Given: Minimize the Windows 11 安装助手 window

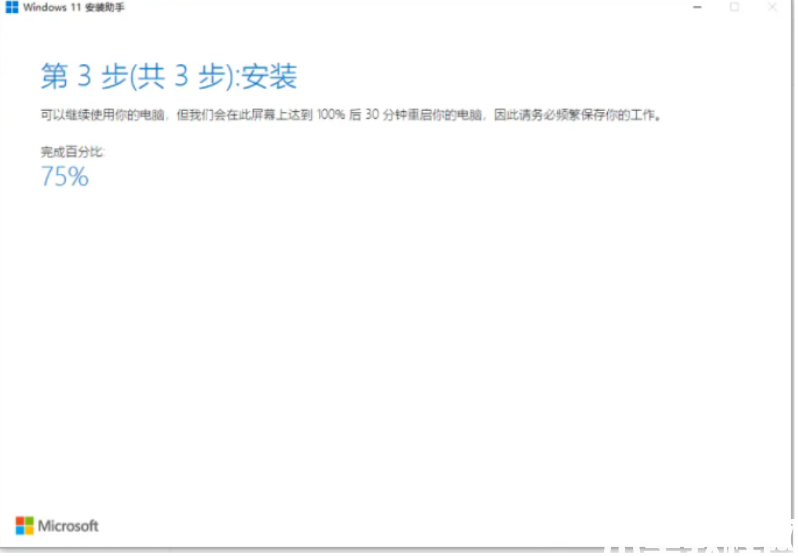Looking at the screenshot, I should [x=697, y=7].
